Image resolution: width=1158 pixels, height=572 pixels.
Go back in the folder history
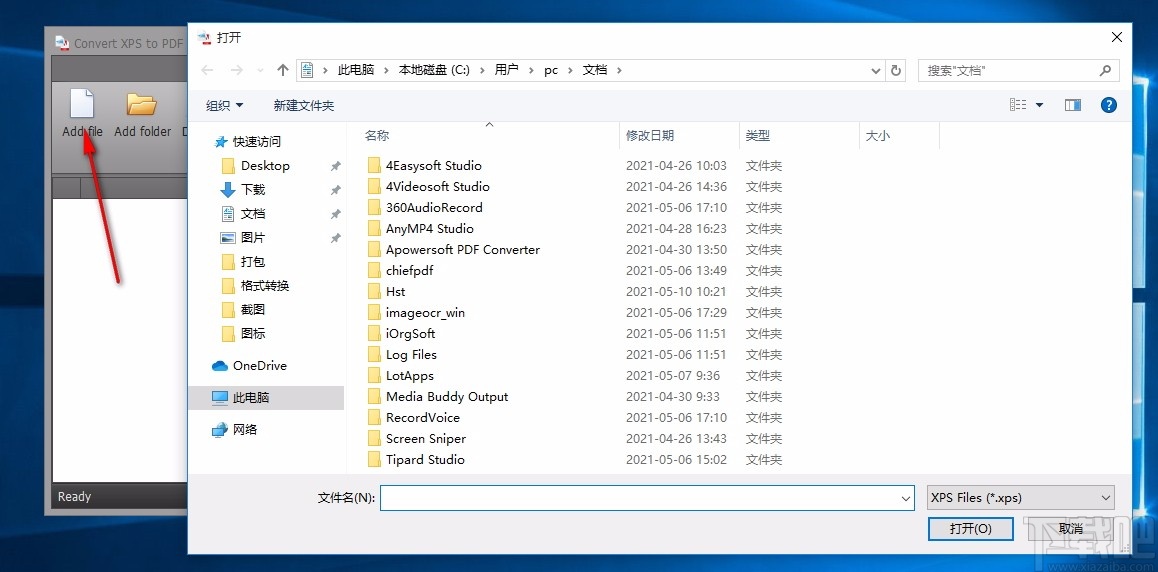coord(208,70)
